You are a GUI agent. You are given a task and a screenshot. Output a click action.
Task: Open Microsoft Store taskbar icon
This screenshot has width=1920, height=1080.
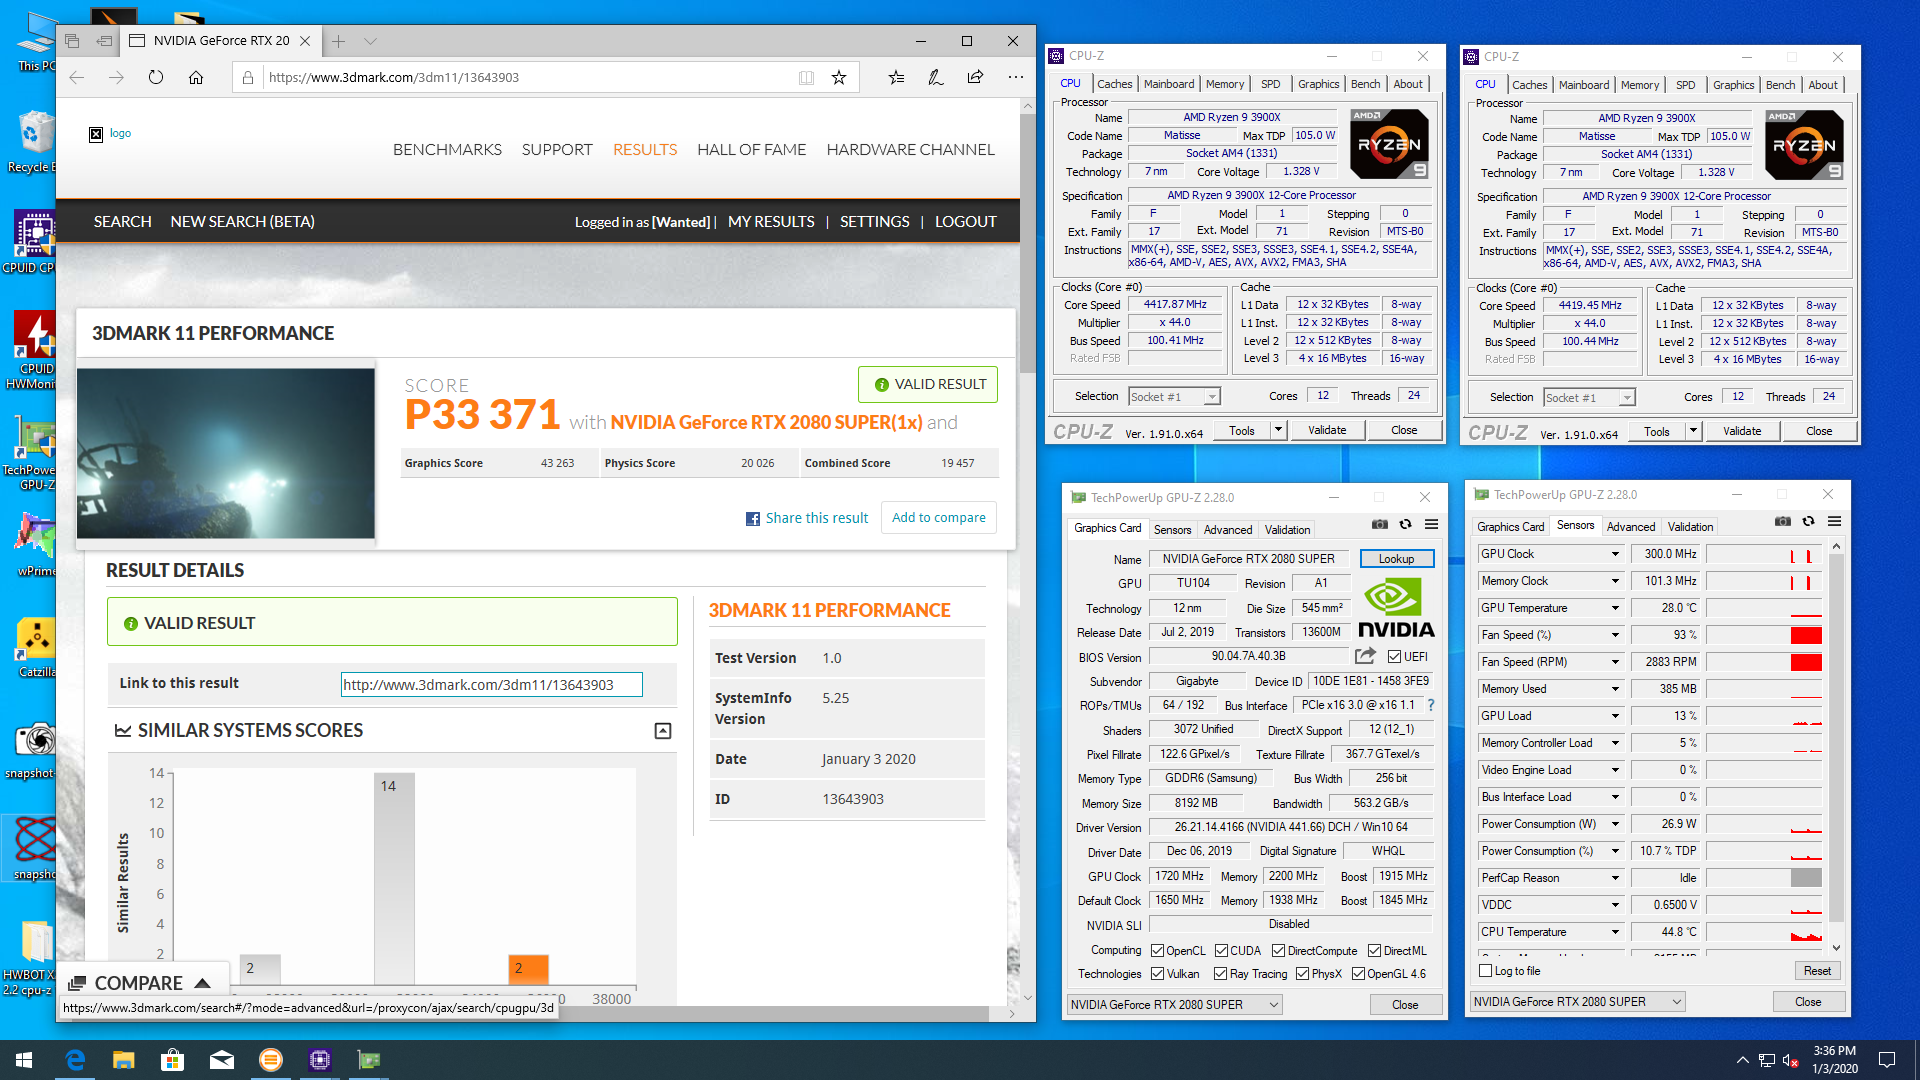tap(172, 1060)
